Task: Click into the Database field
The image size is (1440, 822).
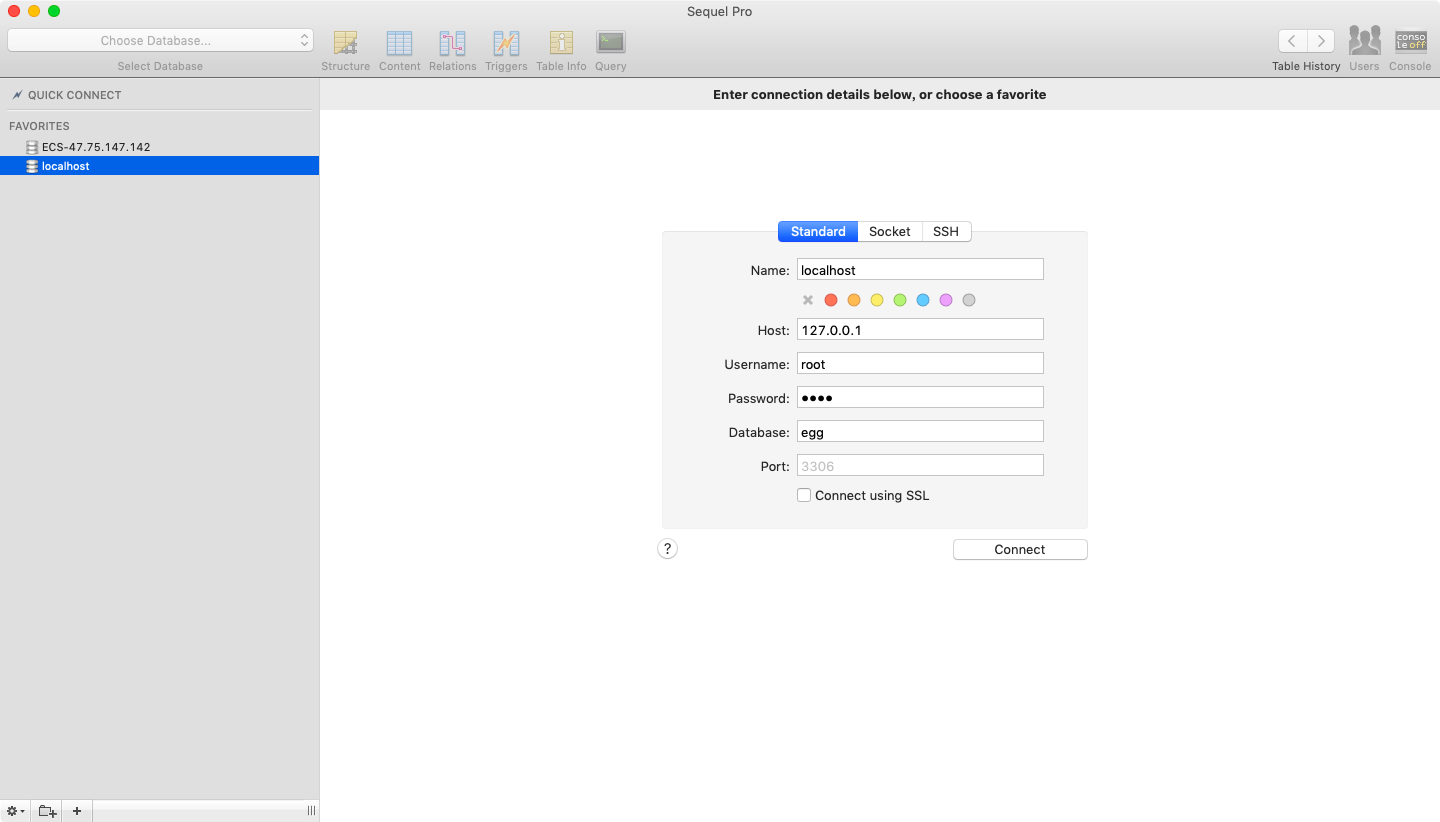Action: pos(920,432)
